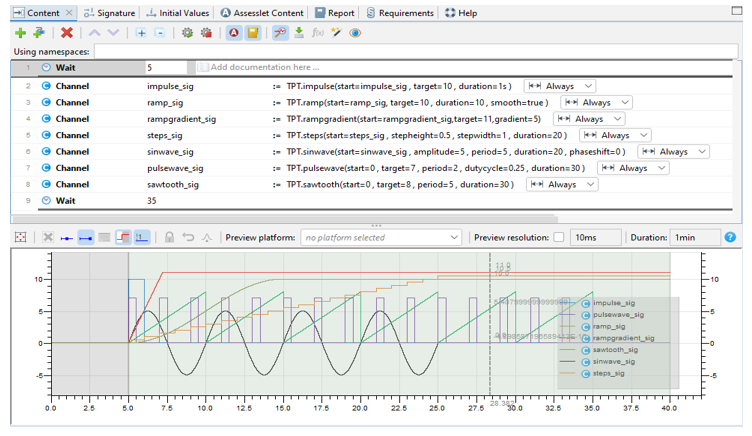Click the grey X icon in preview toolbar

click(48, 237)
